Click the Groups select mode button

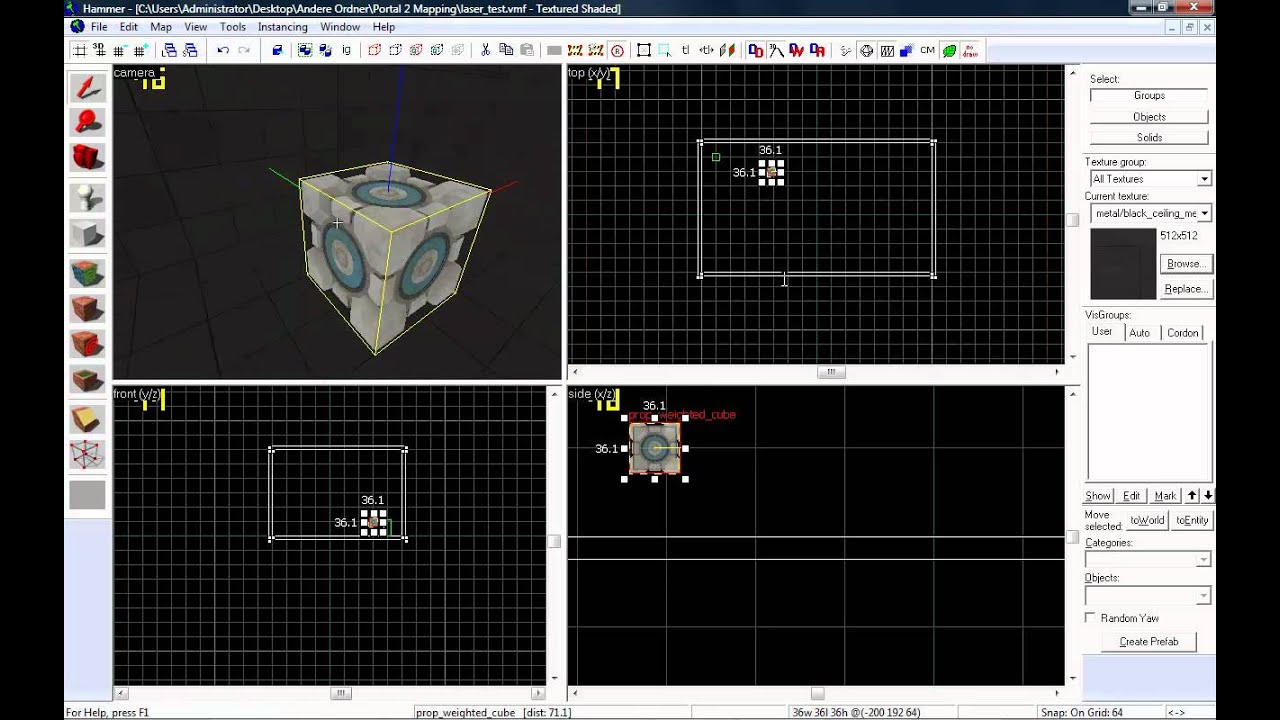pos(1149,96)
